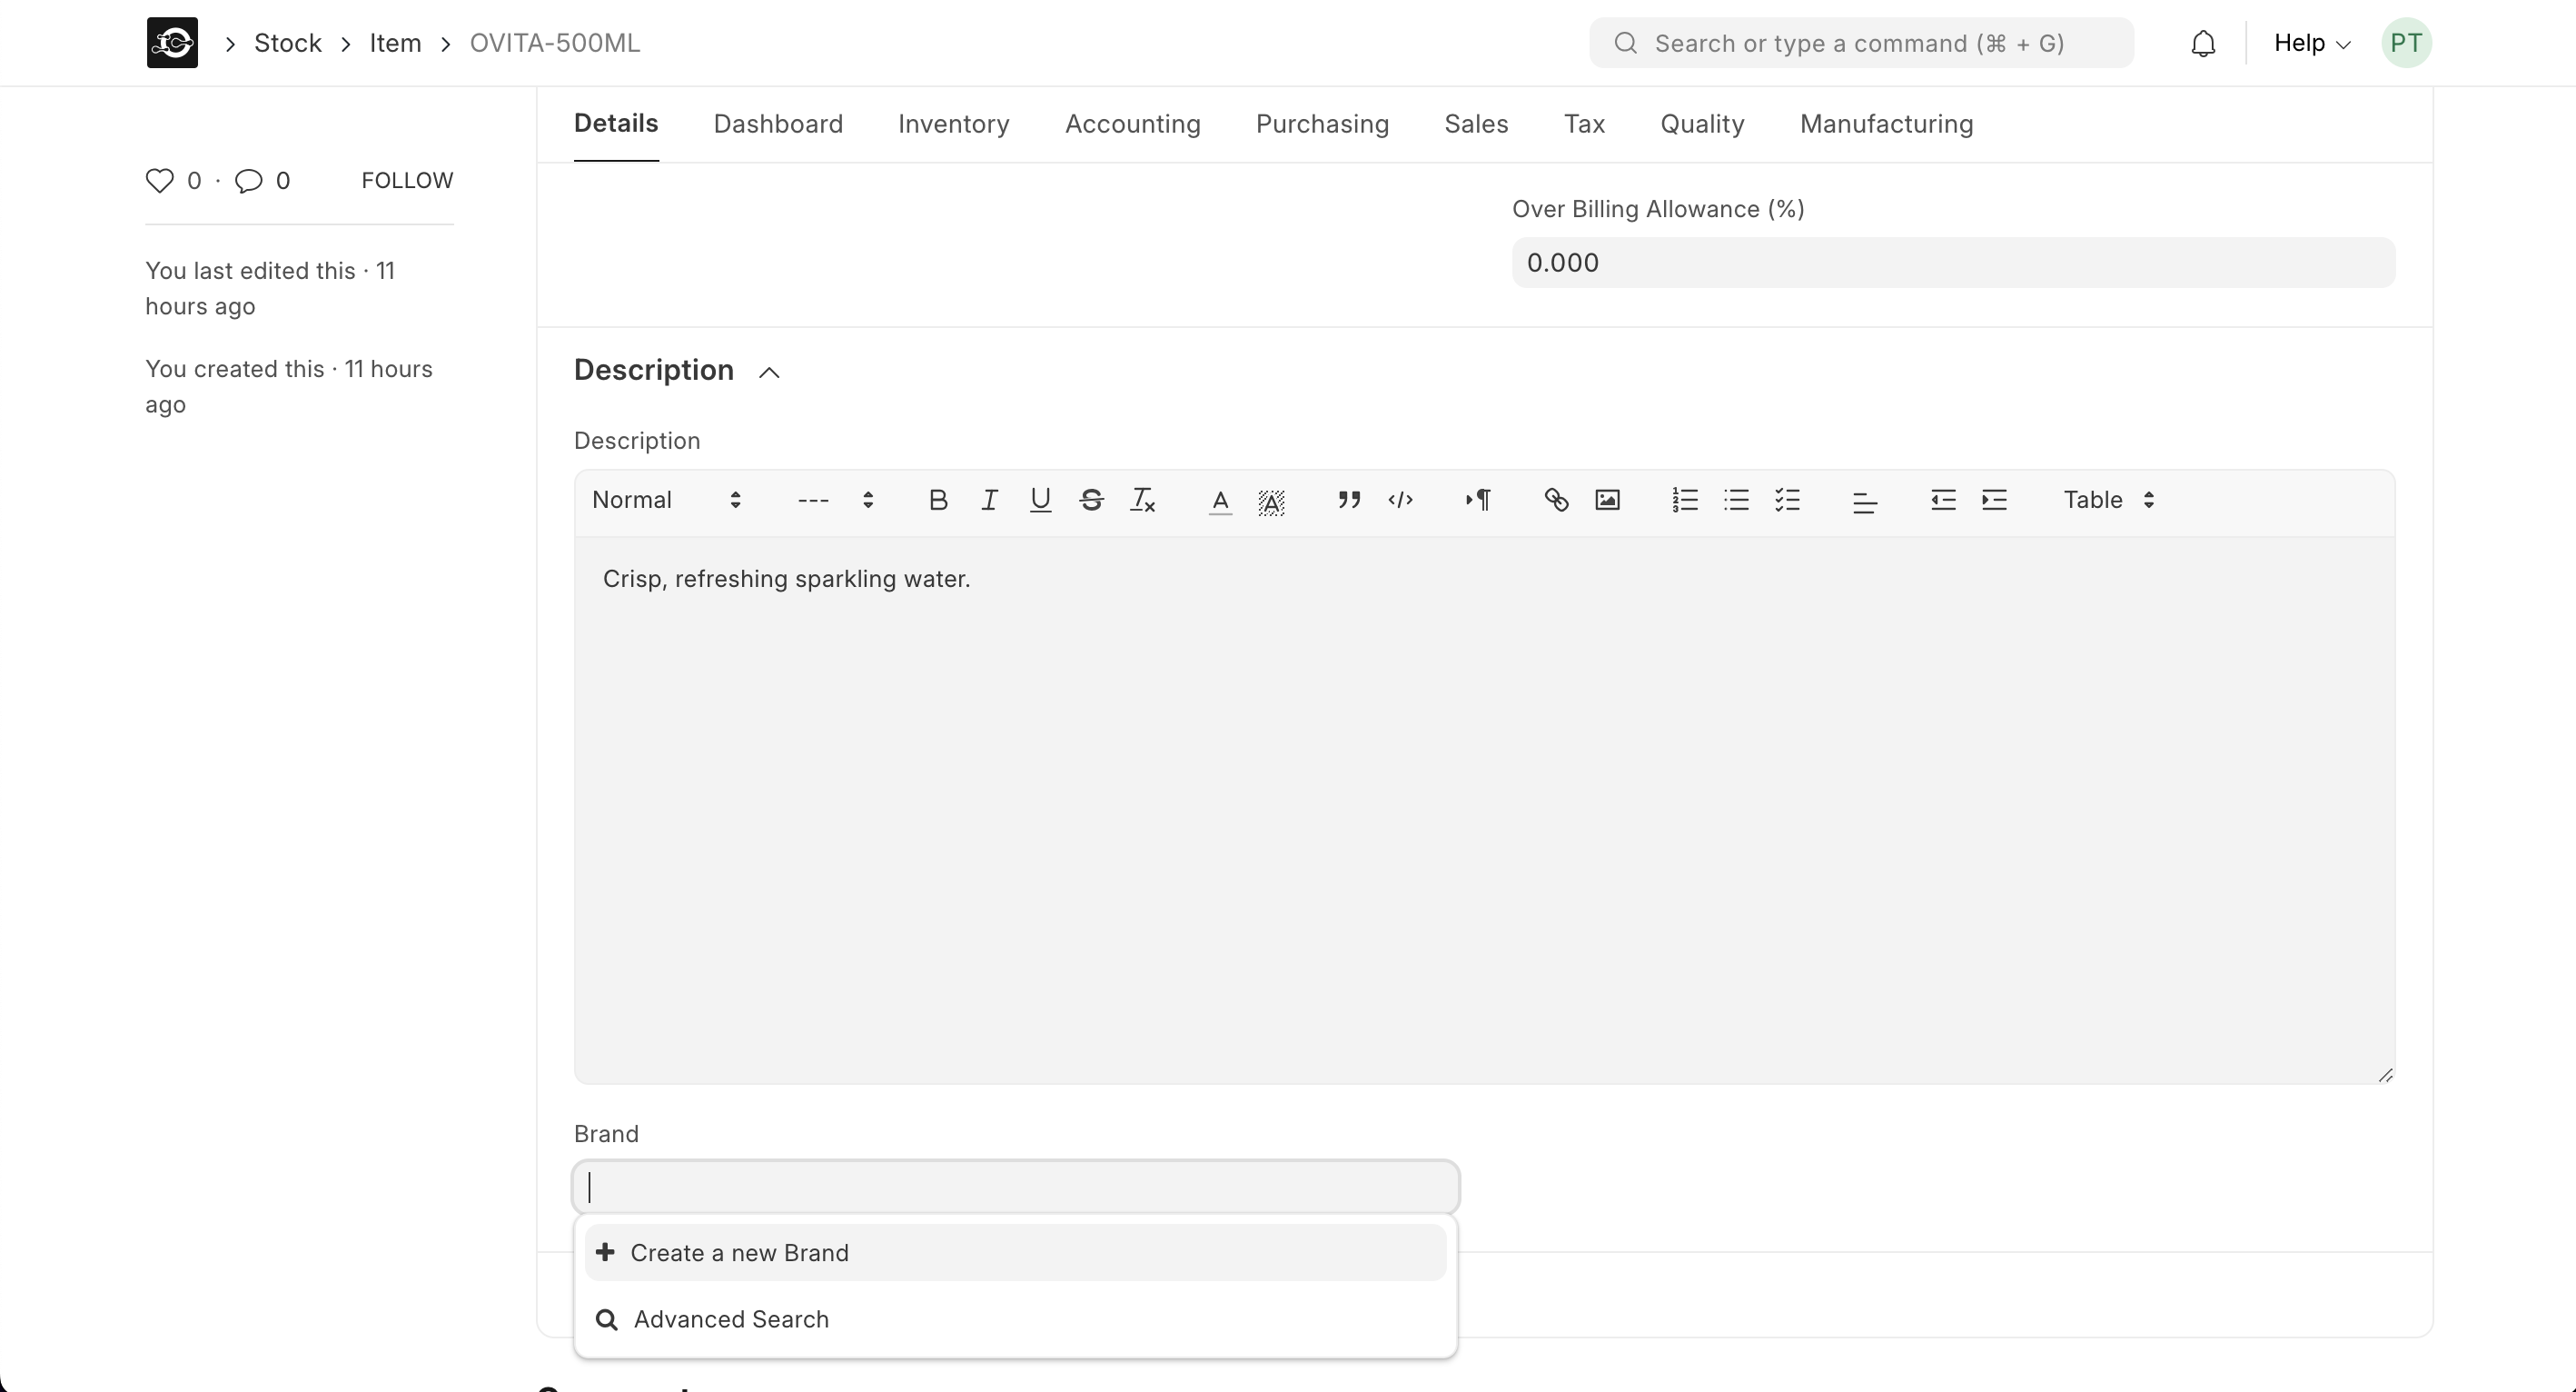The width and height of the screenshot is (2576, 1392).
Task: Open the Manufacturing tab
Action: pyautogui.click(x=1886, y=124)
